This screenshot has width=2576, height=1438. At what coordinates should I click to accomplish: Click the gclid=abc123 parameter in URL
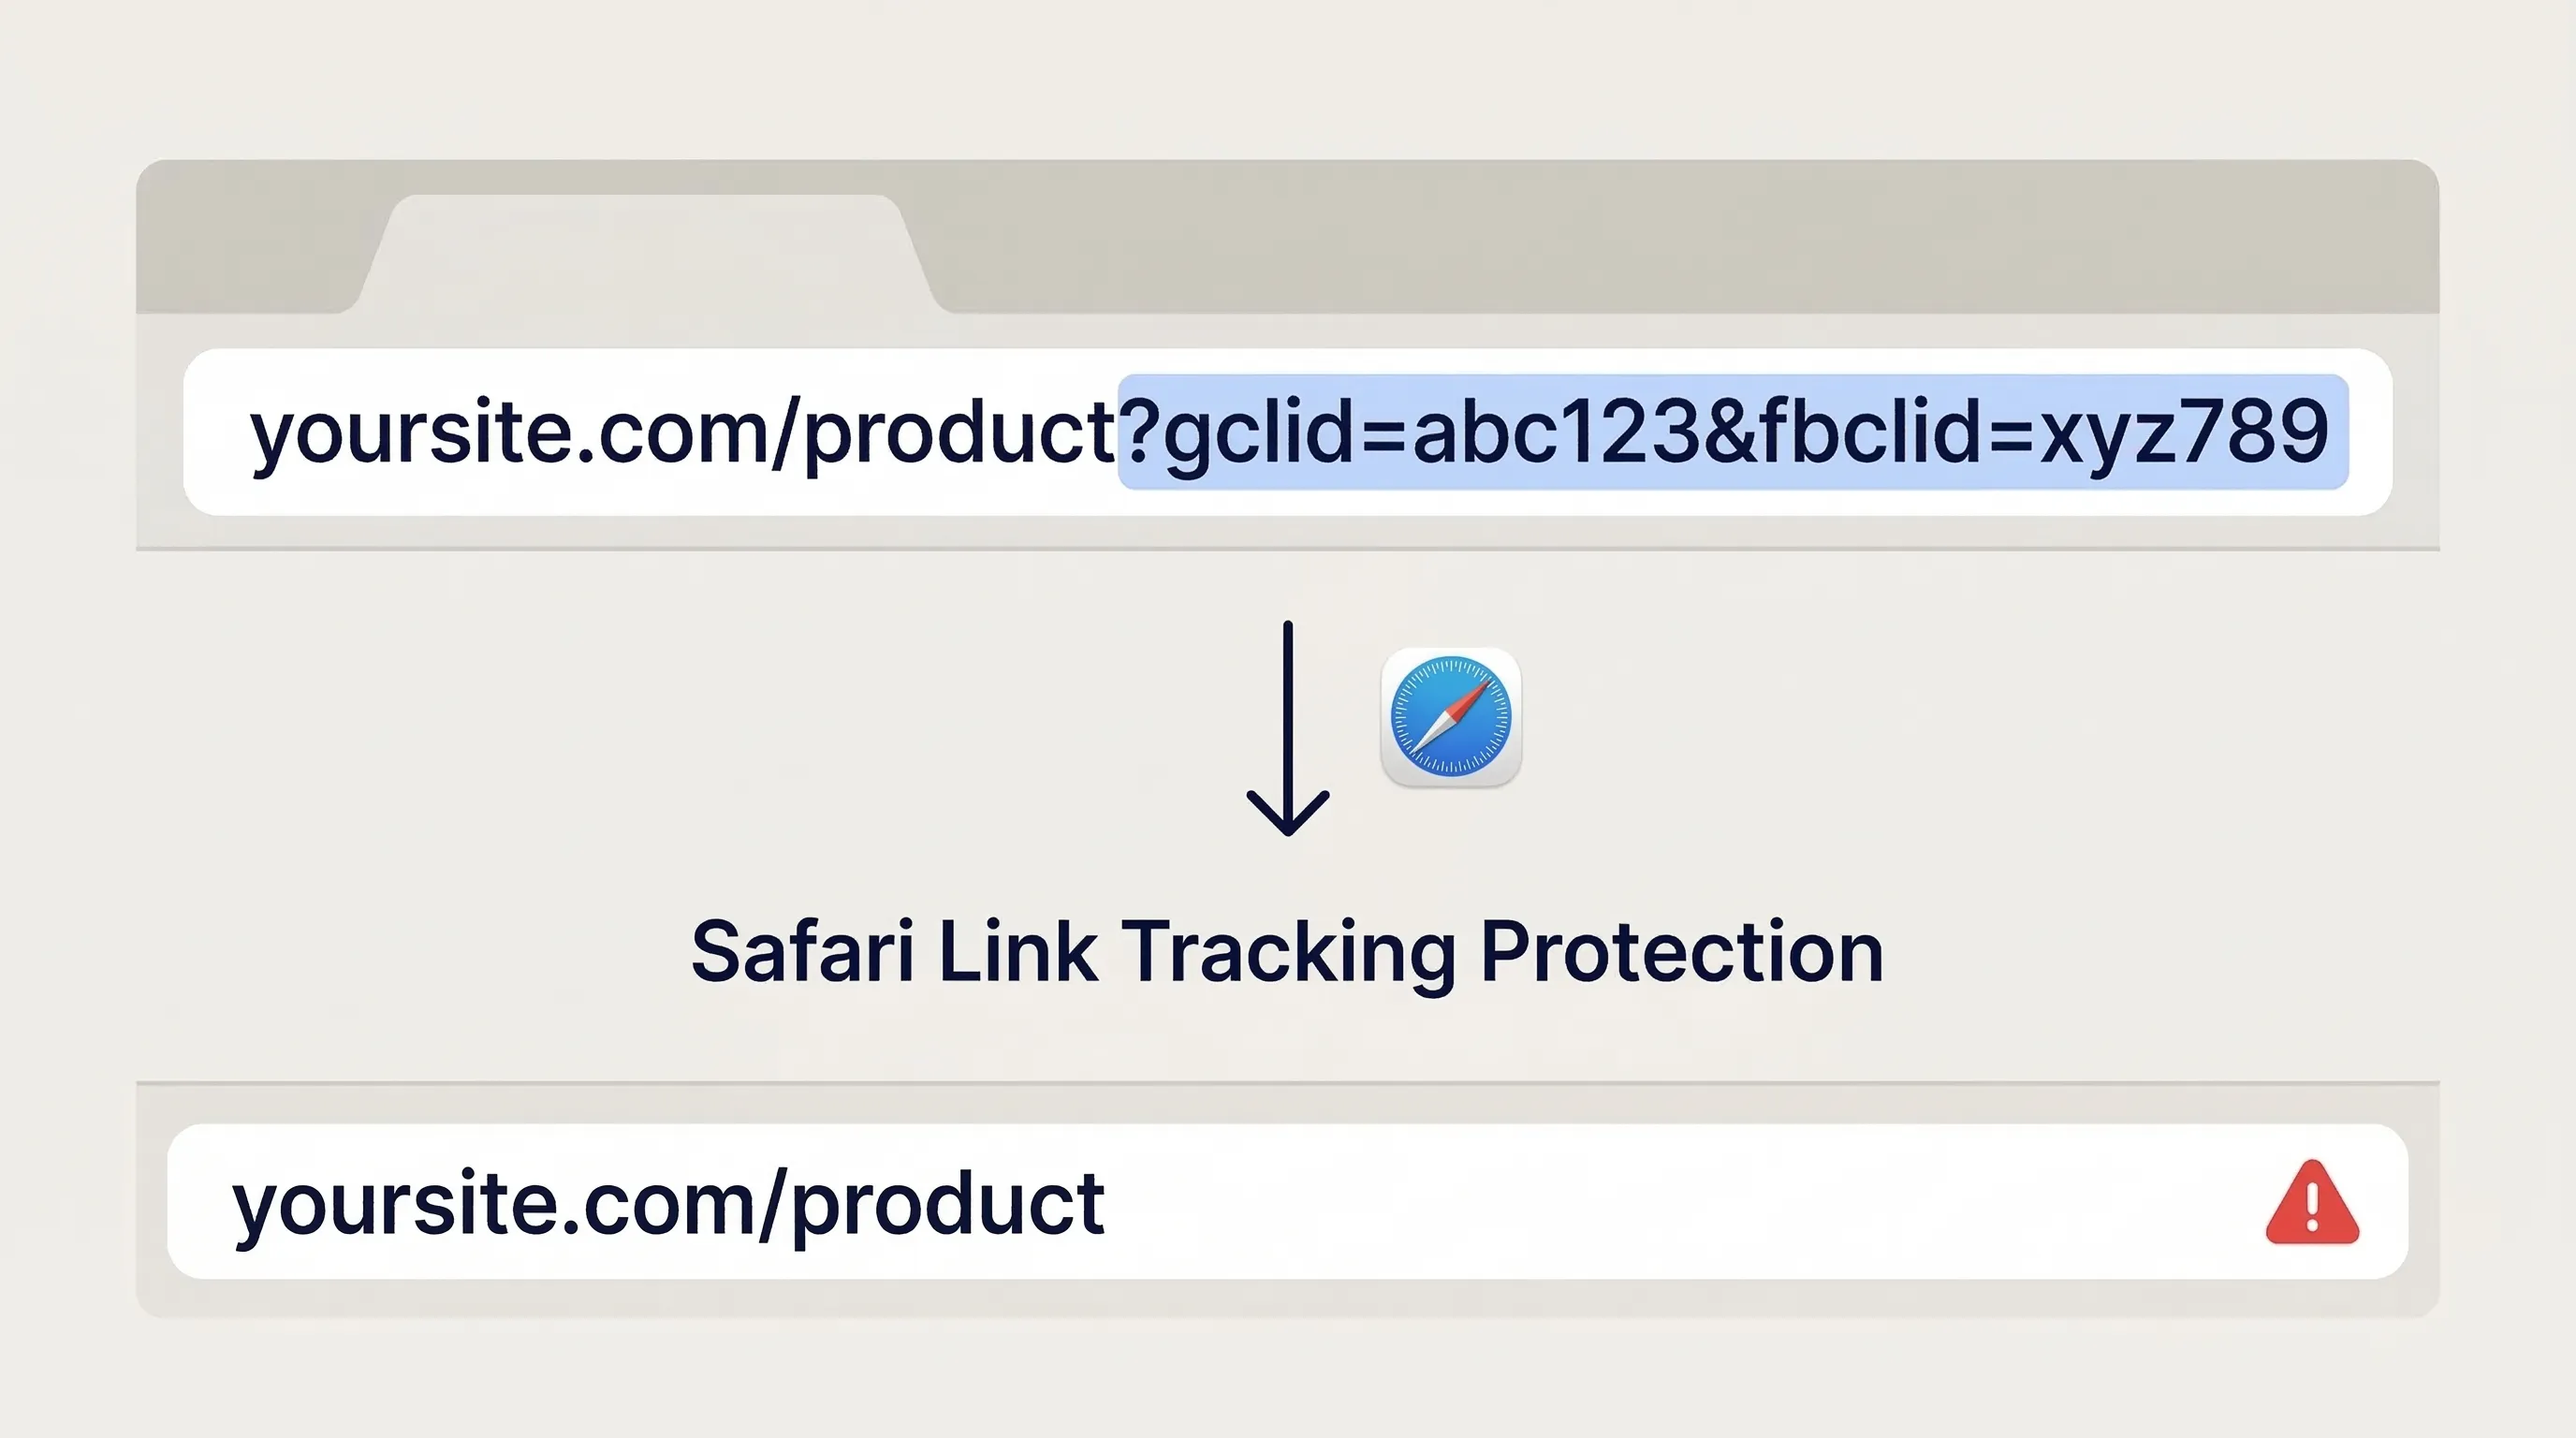point(1432,433)
